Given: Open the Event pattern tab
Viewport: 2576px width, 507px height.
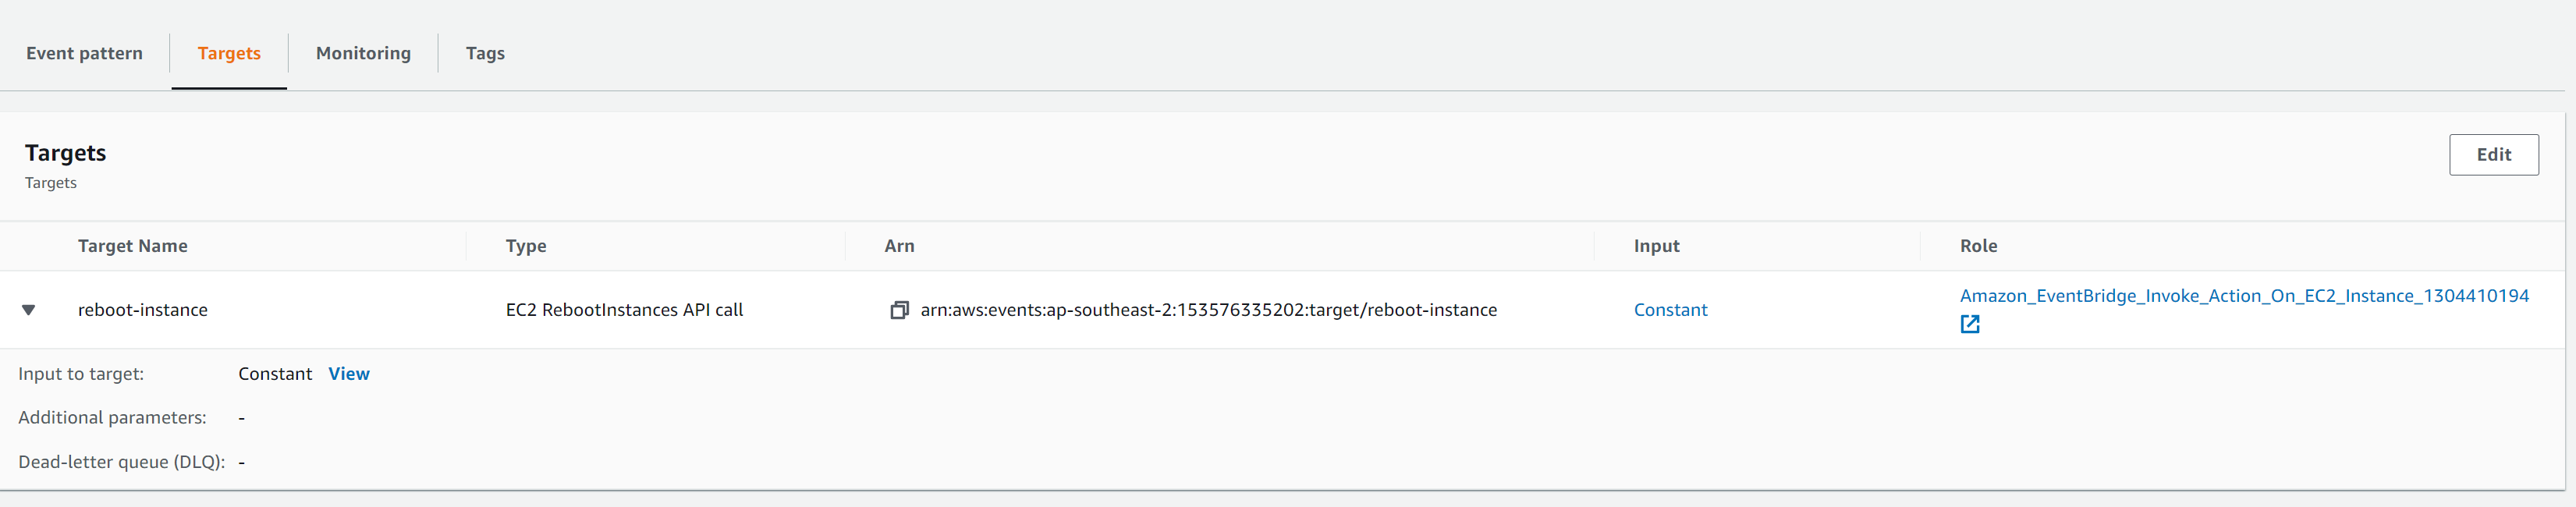Looking at the screenshot, I should (84, 53).
